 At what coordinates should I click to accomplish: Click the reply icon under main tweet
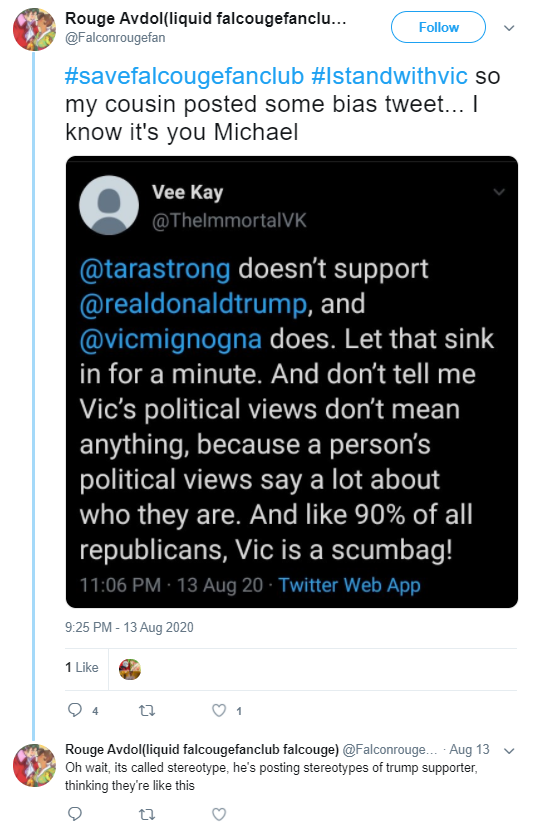tap(75, 710)
